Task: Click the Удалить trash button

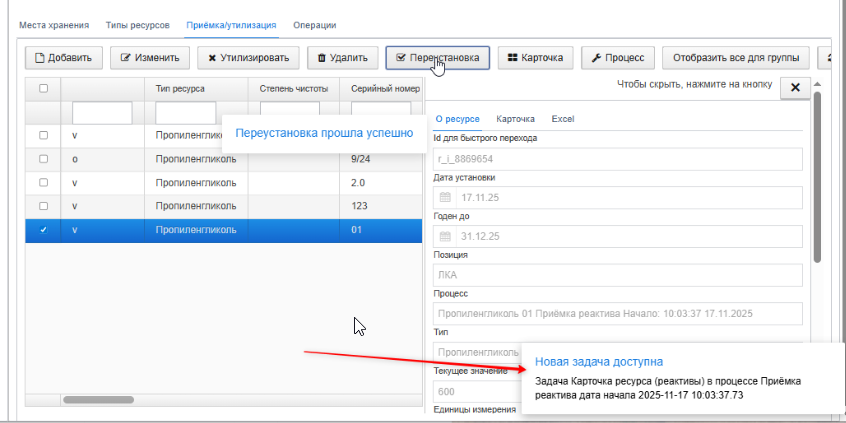Action: pos(343,58)
